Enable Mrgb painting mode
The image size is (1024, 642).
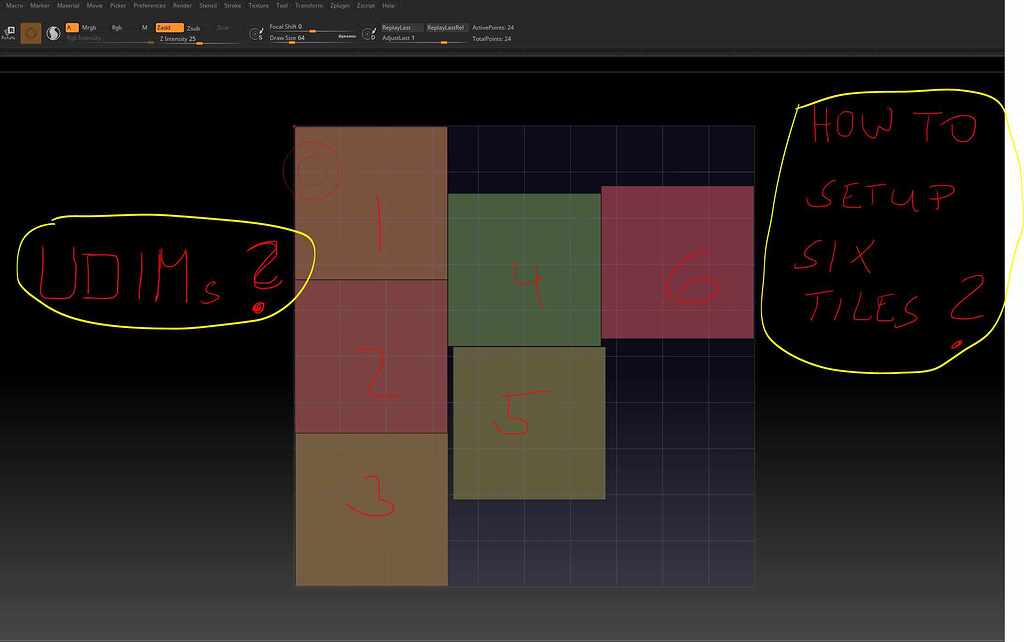pos(89,26)
